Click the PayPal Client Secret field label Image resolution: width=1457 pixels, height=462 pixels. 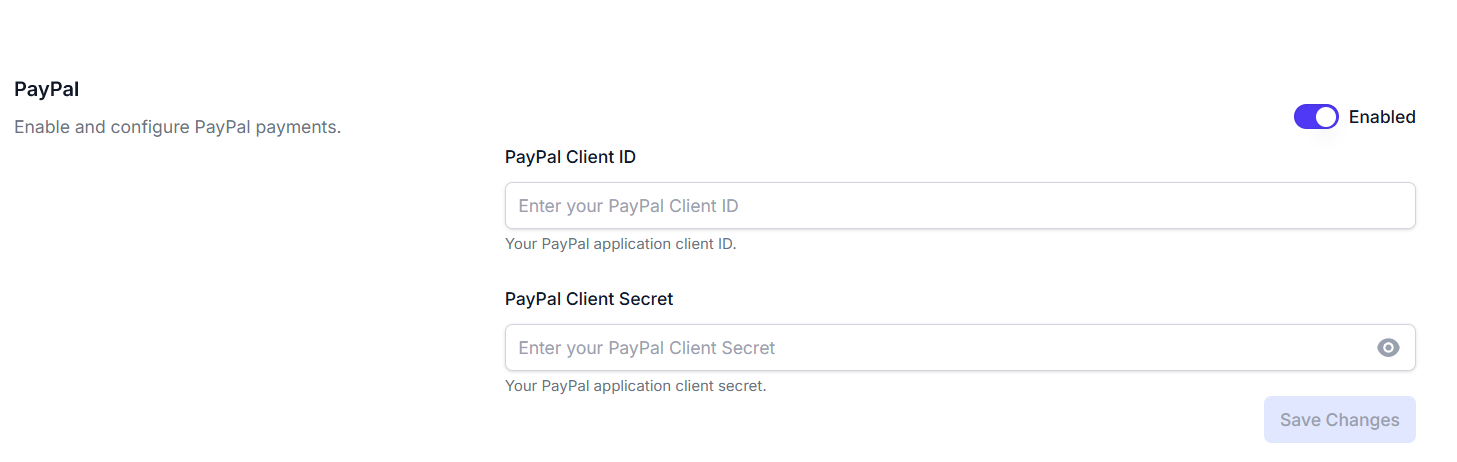(589, 299)
